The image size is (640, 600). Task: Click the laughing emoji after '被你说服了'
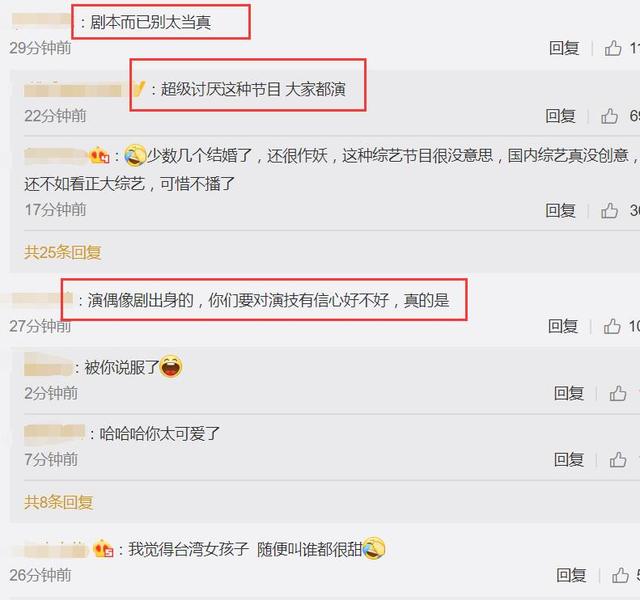171,366
